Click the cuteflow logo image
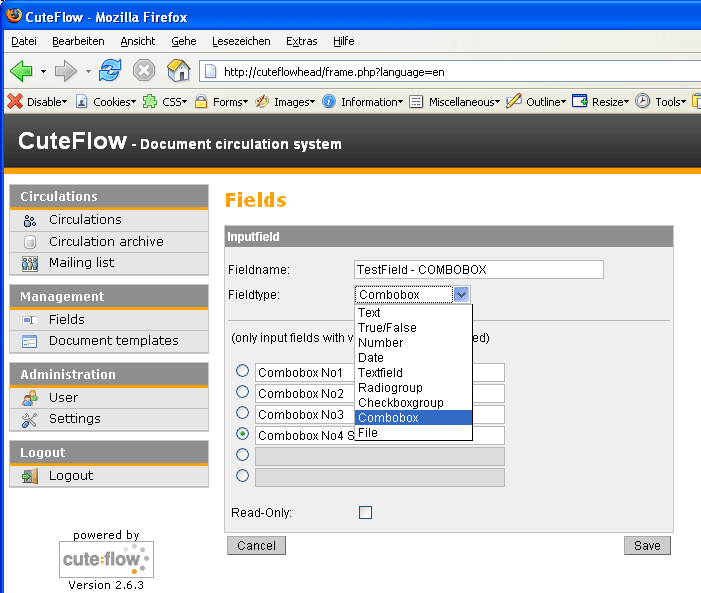The width and height of the screenshot is (701, 593). click(106, 559)
